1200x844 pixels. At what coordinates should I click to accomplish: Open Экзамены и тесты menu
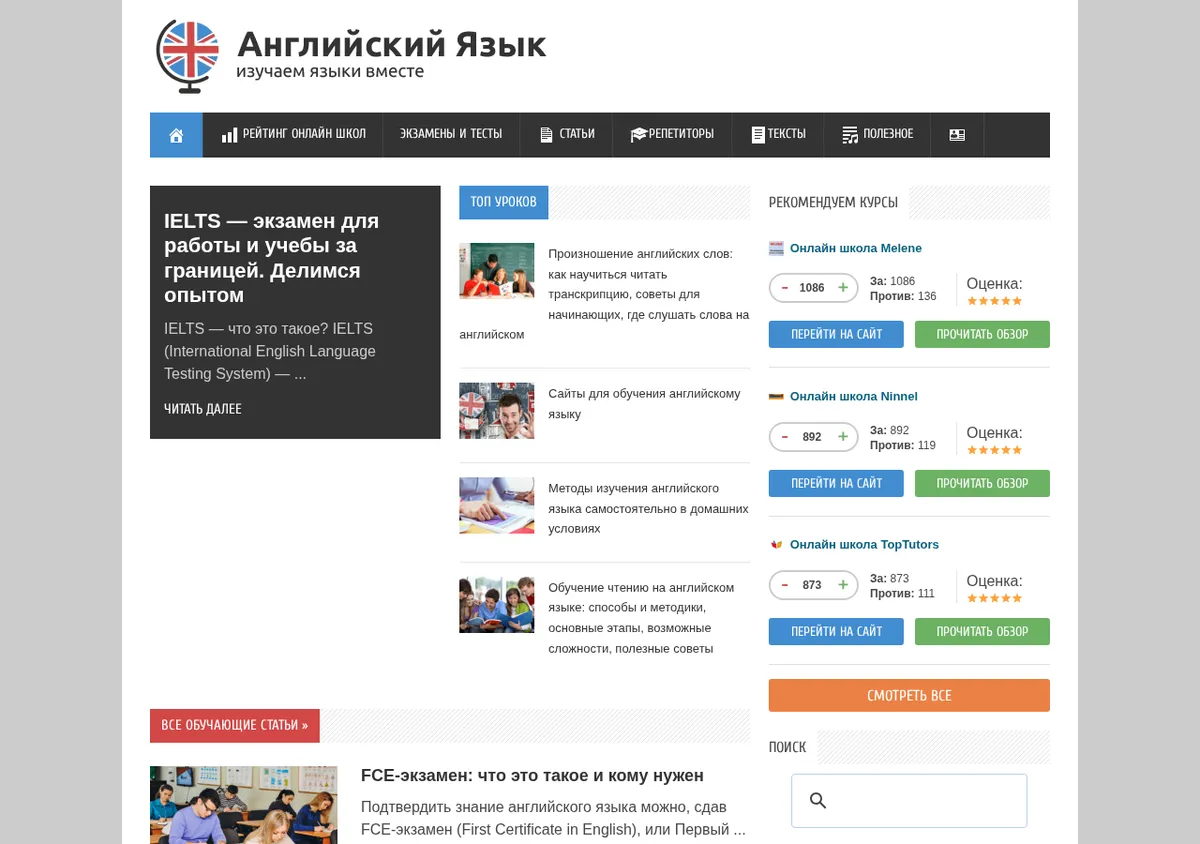[x=451, y=135]
